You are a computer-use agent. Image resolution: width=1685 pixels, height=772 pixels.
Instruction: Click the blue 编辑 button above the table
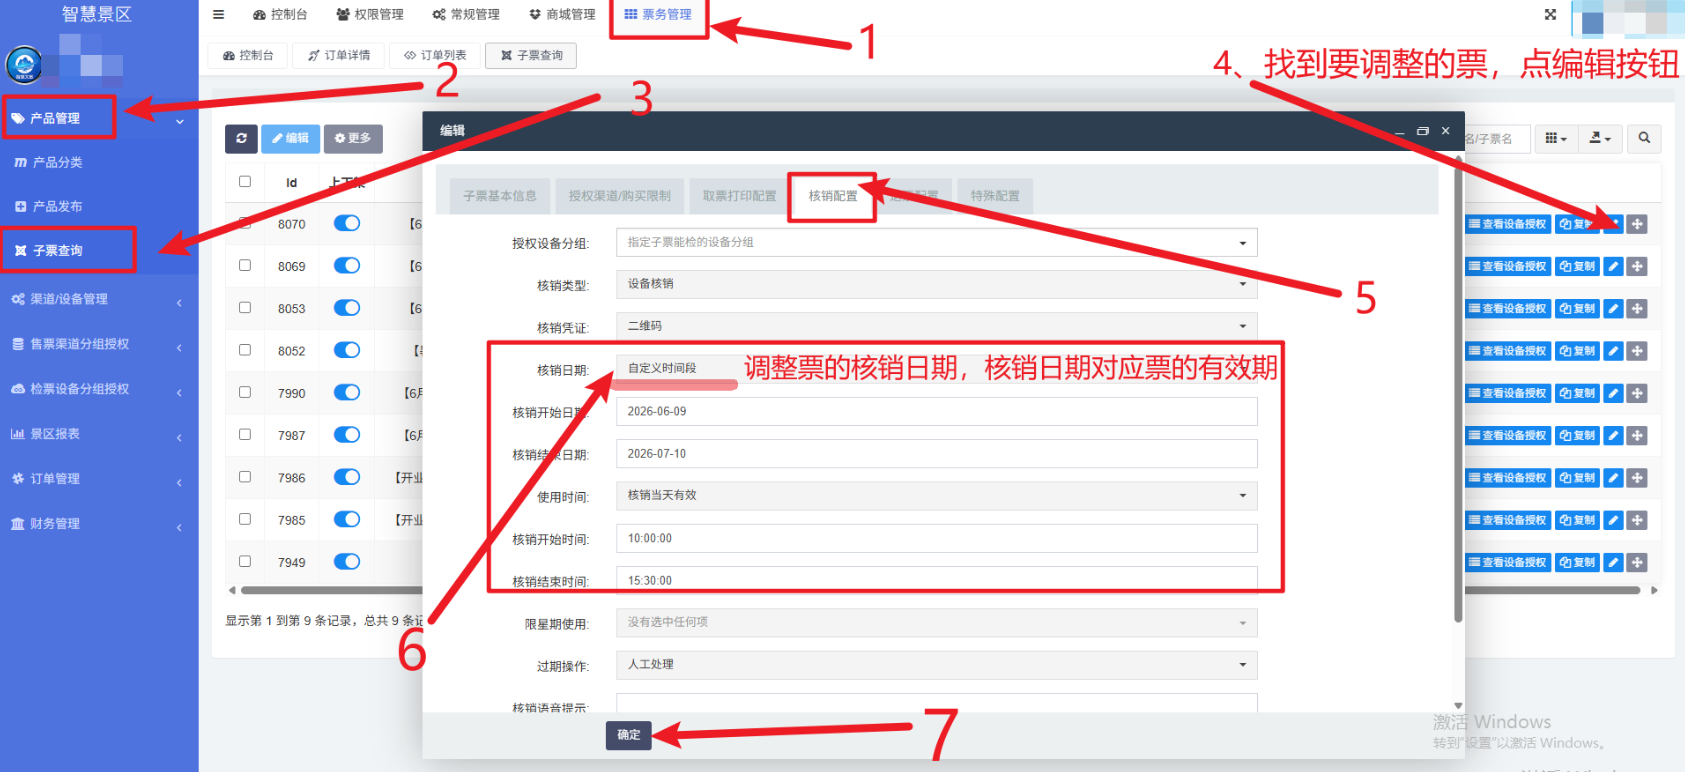point(291,138)
